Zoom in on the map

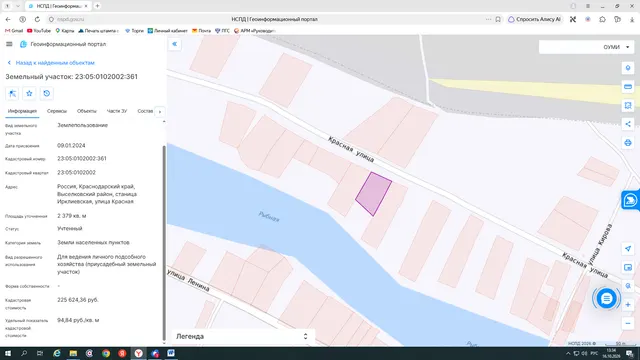click(x=628, y=304)
